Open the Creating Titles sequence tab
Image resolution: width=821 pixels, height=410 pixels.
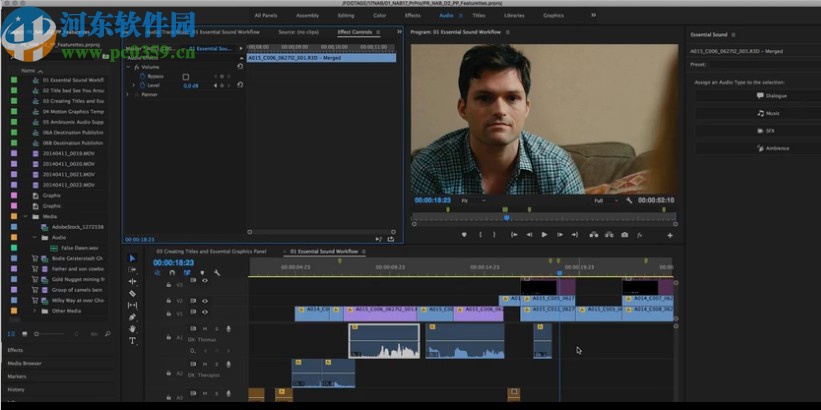[210, 251]
